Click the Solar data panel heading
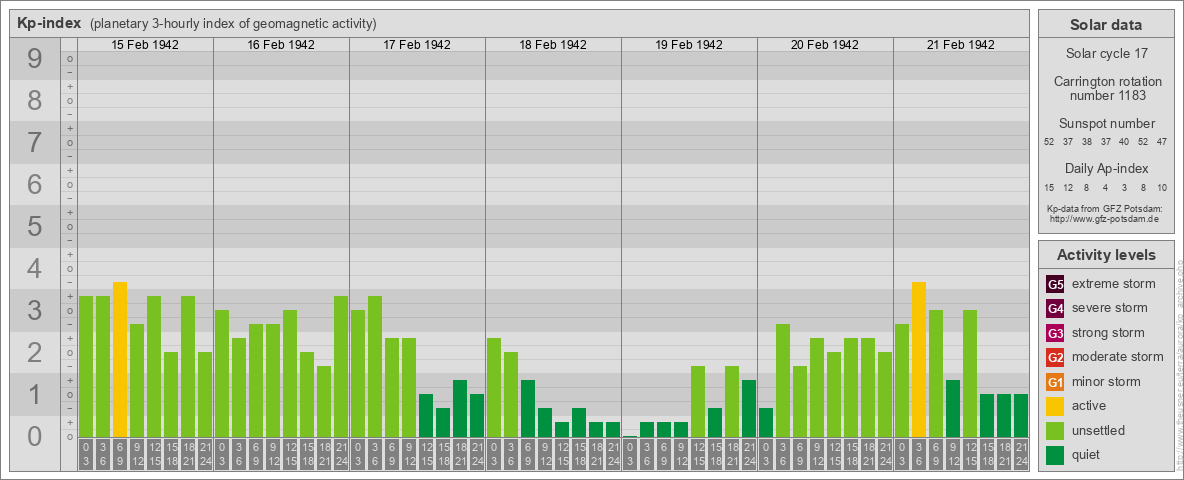This screenshot has height=480, width=1184. (1106, 25)
